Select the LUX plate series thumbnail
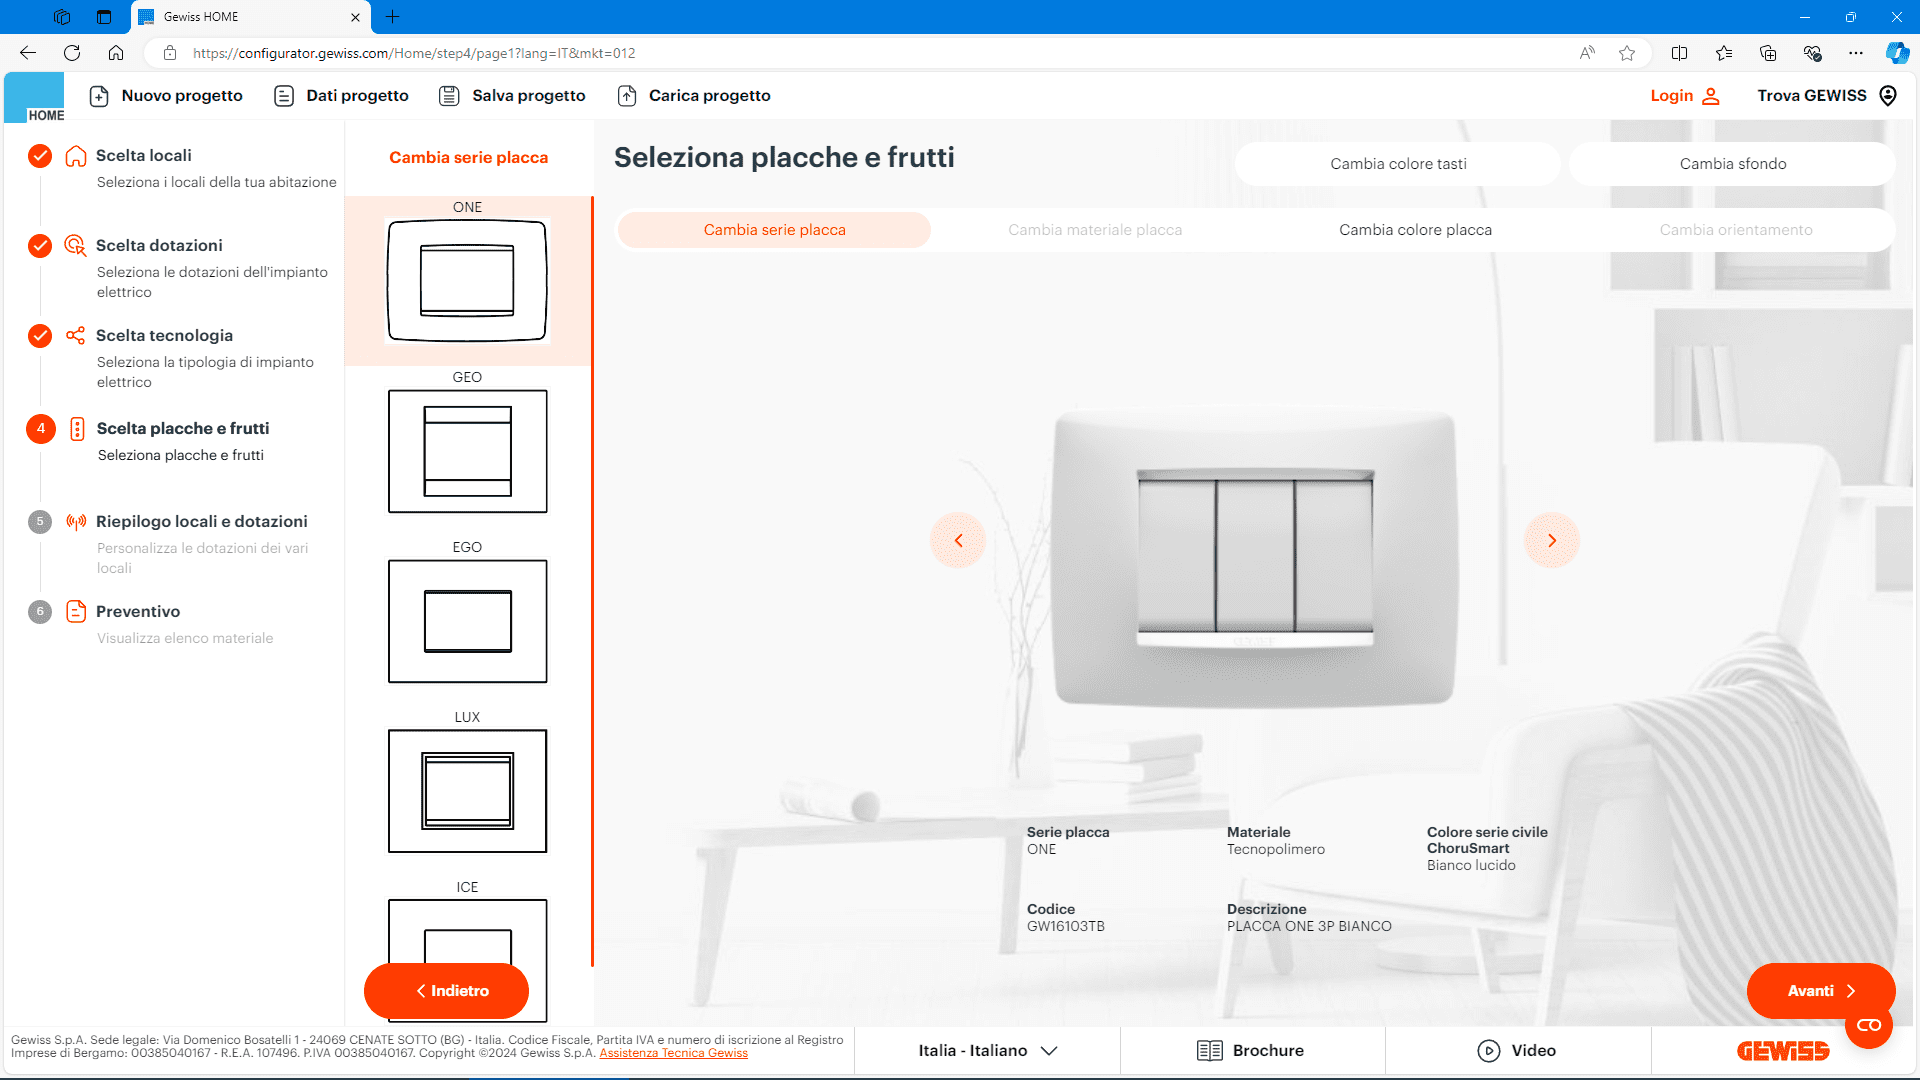Viewport: 1920px width, 1080px height. 468,791
